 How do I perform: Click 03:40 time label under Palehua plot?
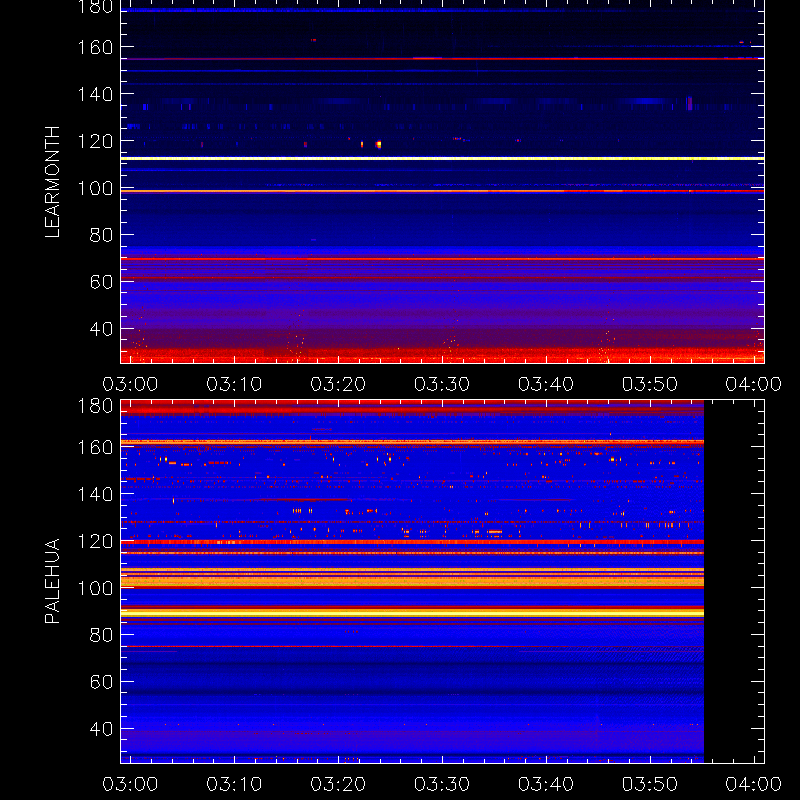click(546, 784)
